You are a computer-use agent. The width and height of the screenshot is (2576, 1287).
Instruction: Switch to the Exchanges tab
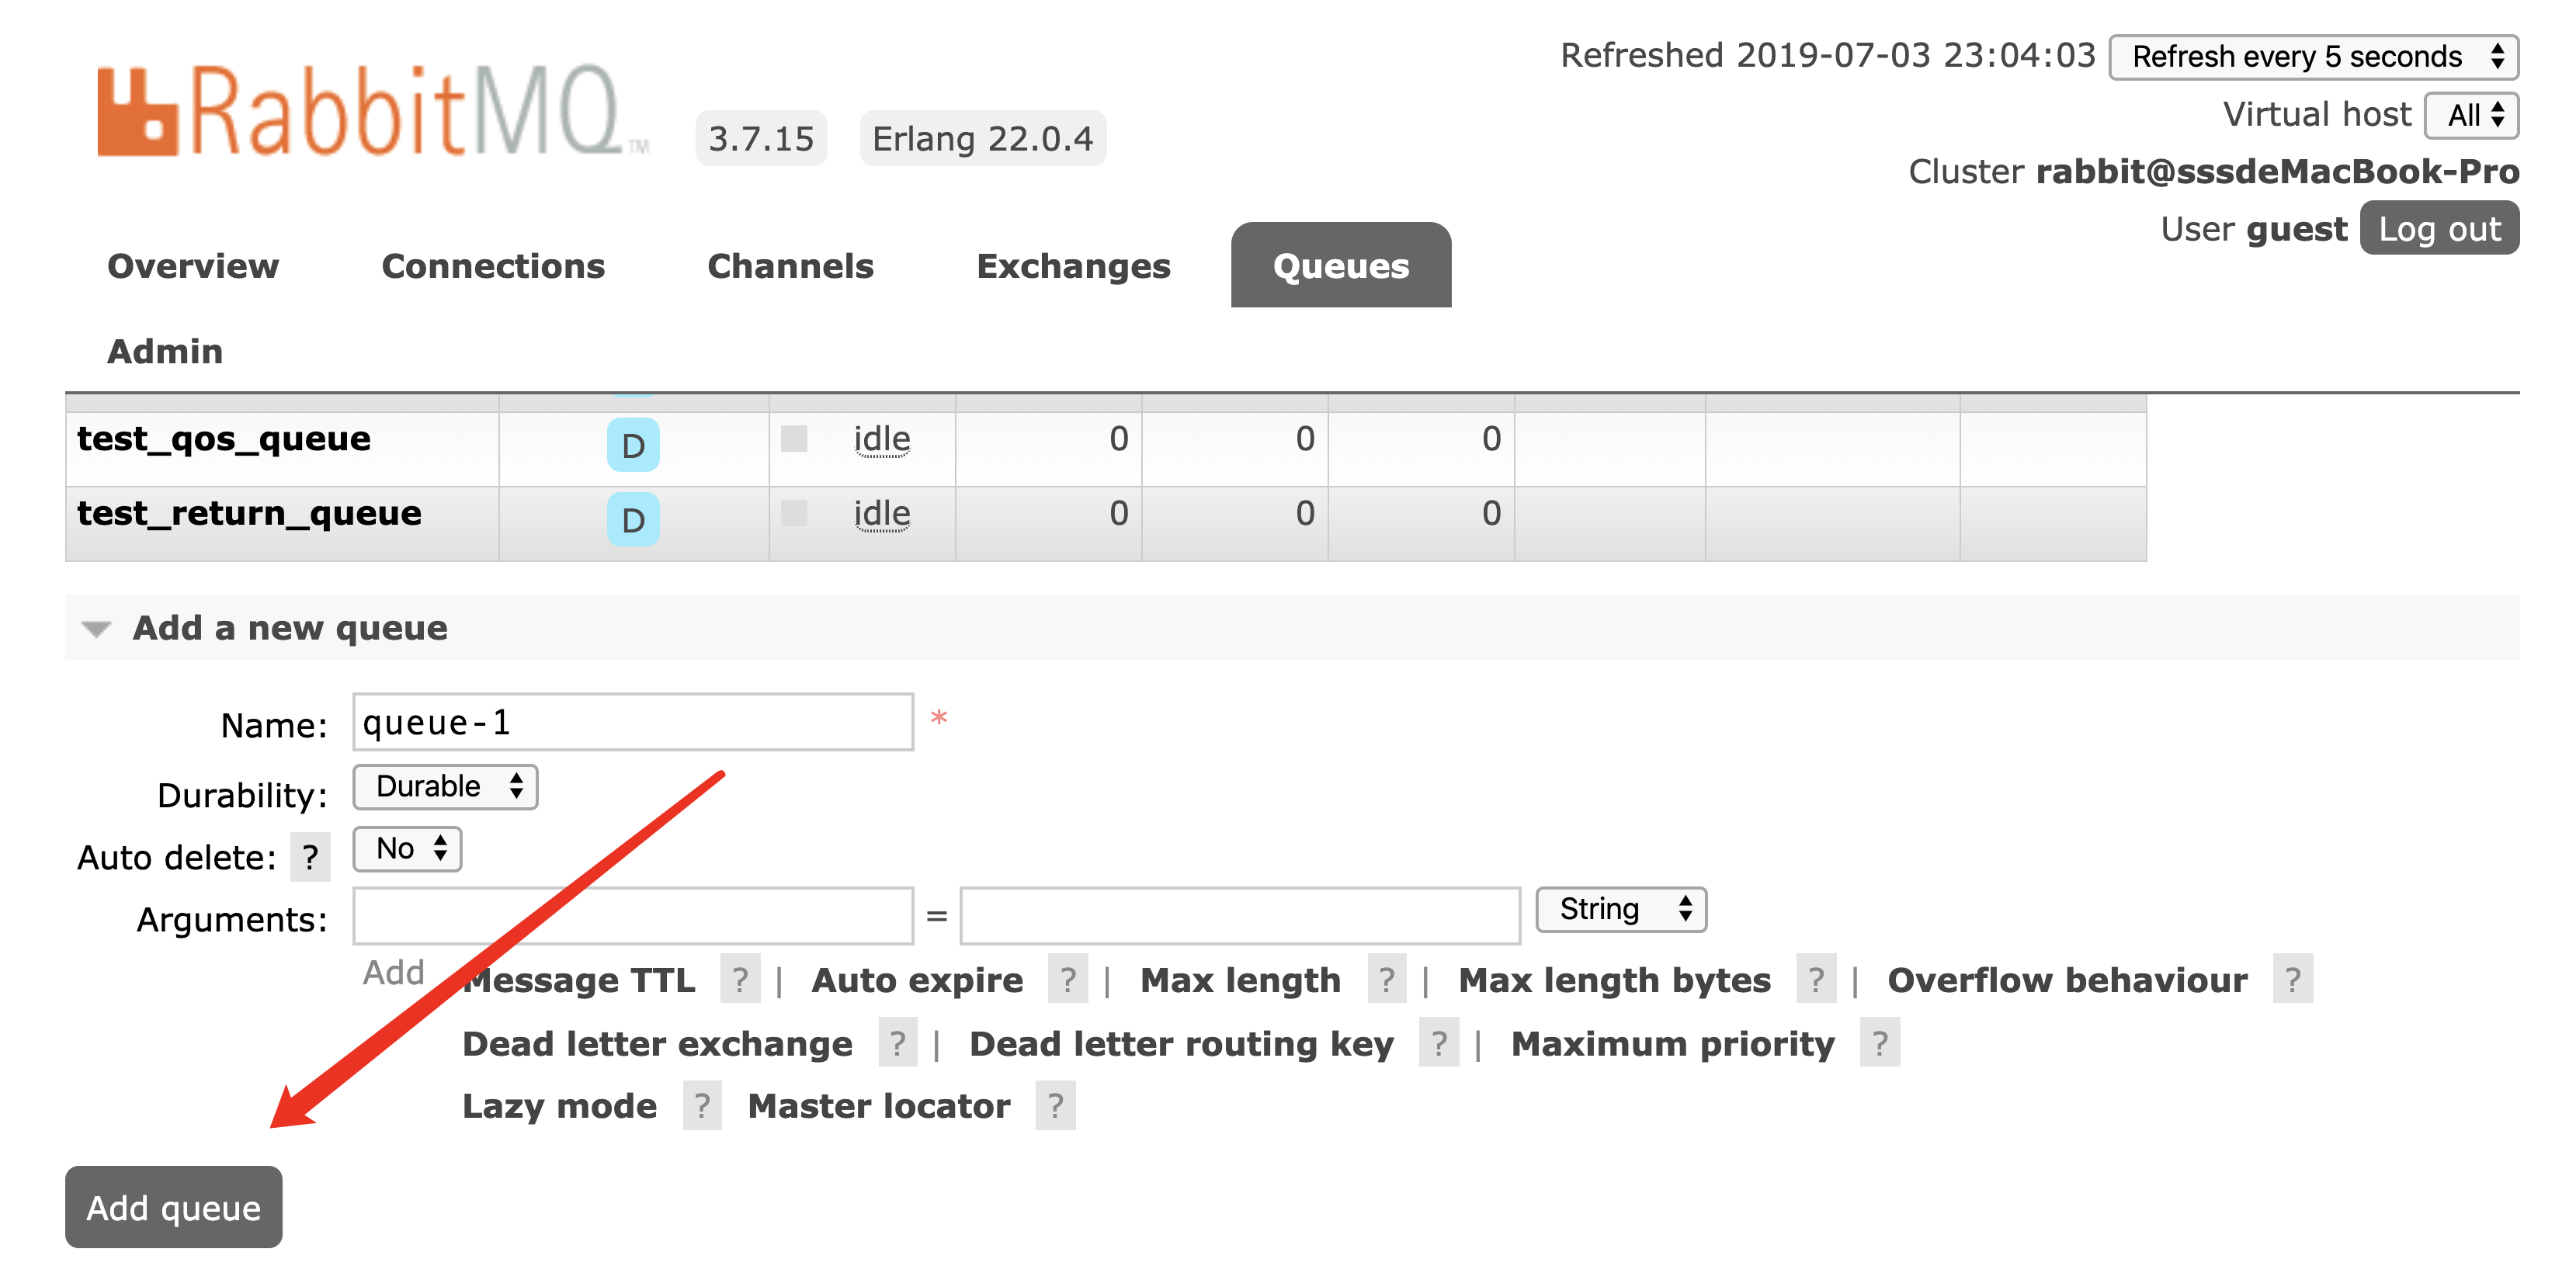[1073, 266]
